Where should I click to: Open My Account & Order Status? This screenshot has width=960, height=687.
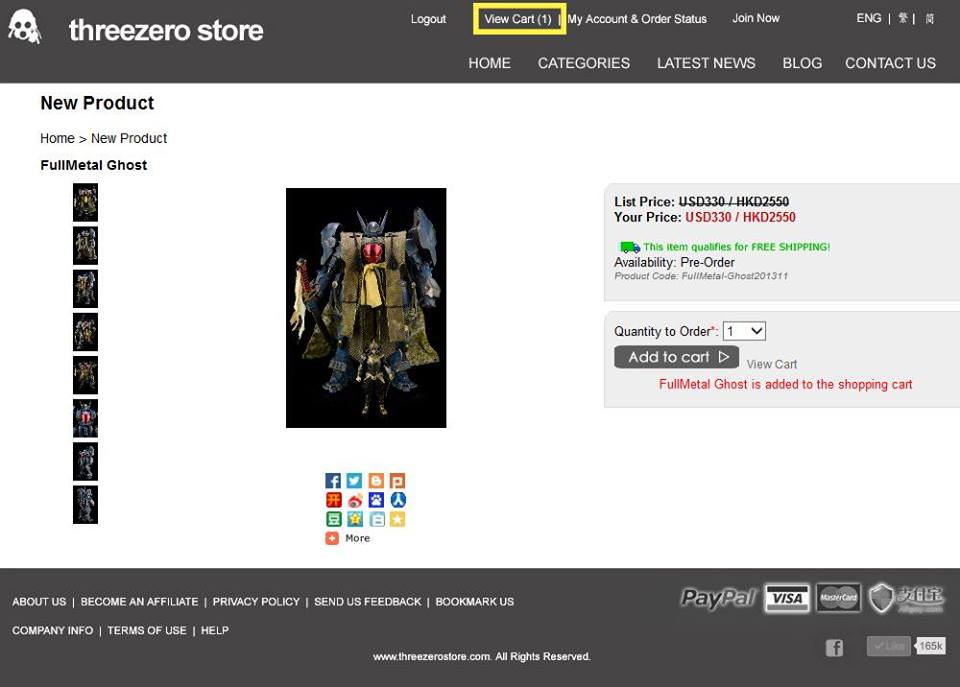(x=637, y=19)
